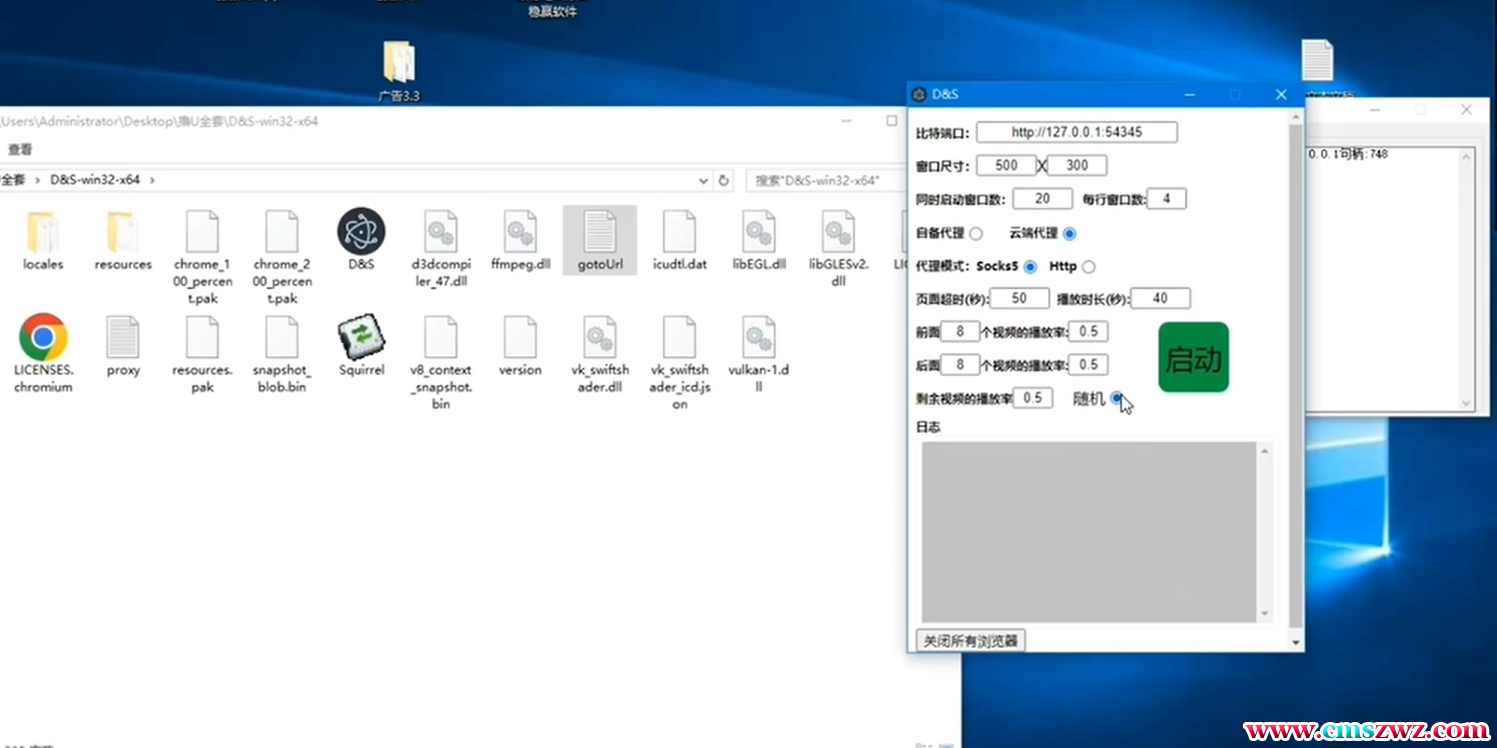Select the Squirrel executable icon

click(361, 338)
